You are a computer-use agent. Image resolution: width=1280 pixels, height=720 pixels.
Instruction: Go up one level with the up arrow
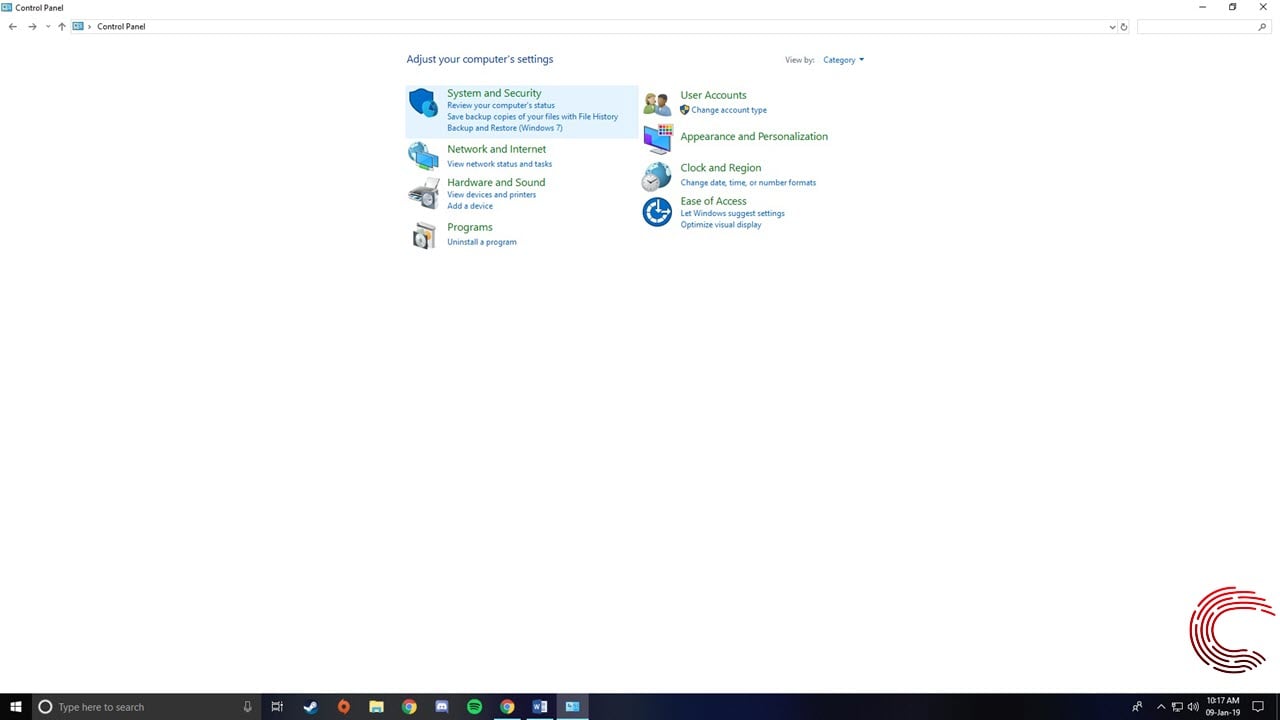[62, 27]
